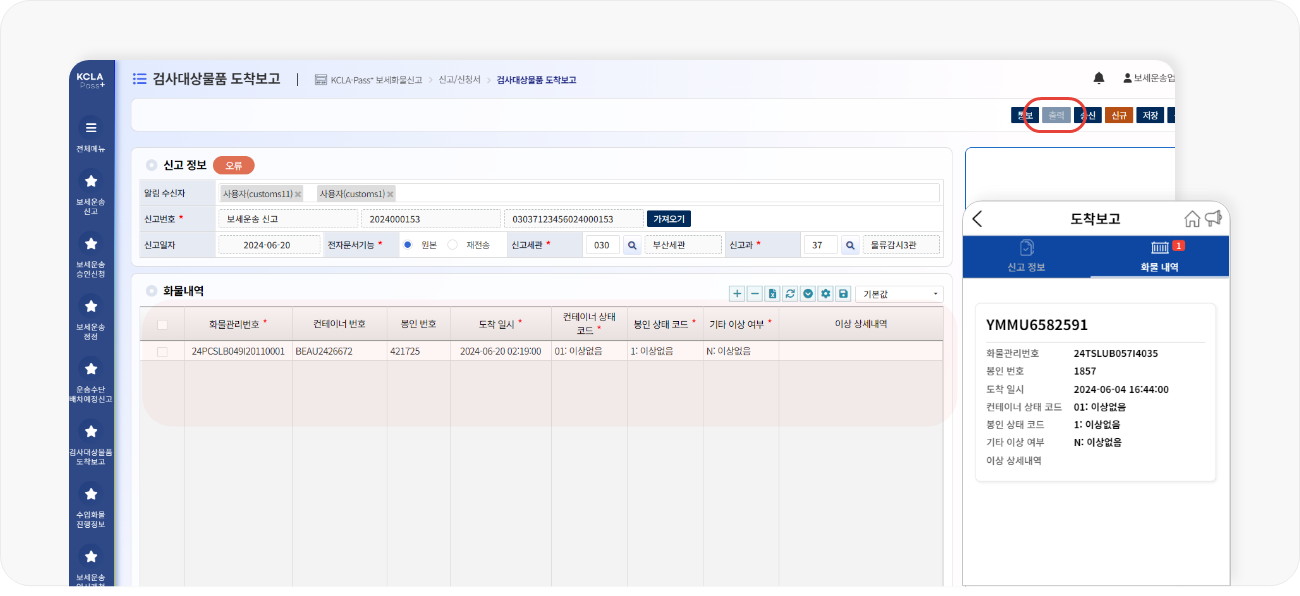1300x596 pixels.
Task: Switch to the 화물 내역 tab
Action: coord(1160,255)
